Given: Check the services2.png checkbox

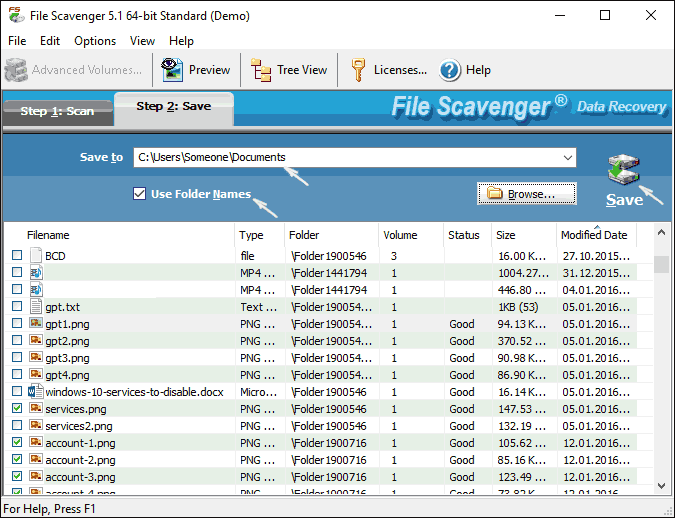Looking at the screenshot, I should [x=17, y=425].
